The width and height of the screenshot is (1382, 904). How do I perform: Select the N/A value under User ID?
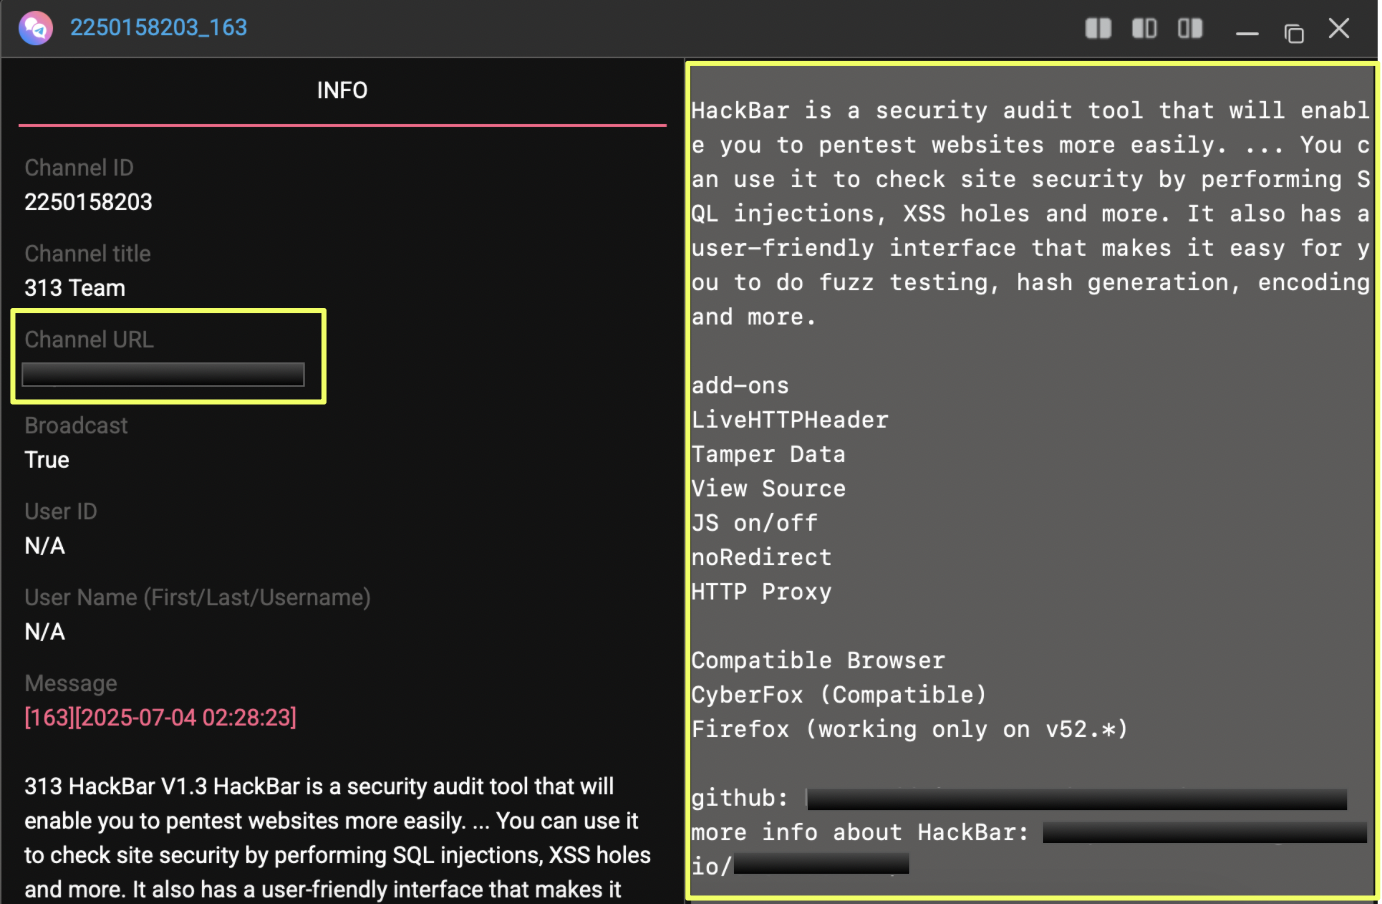[x=45, y=546]
